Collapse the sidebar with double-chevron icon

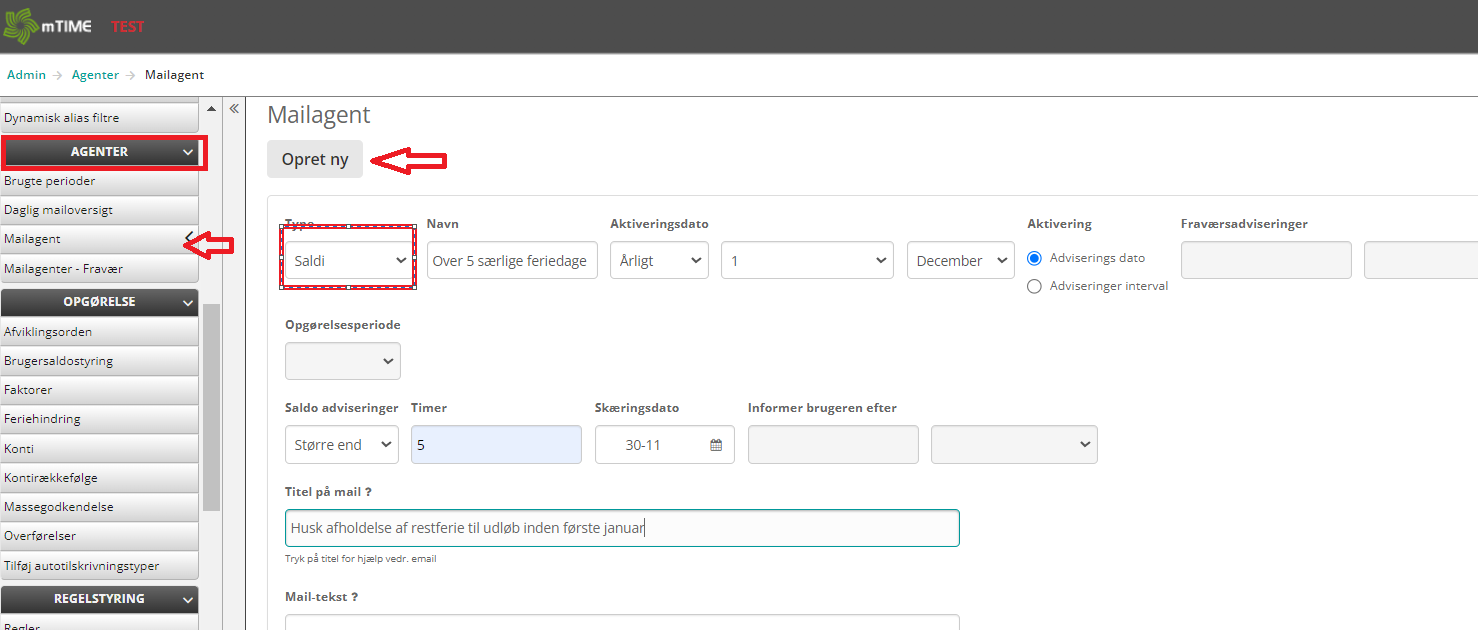click(234, 109)
